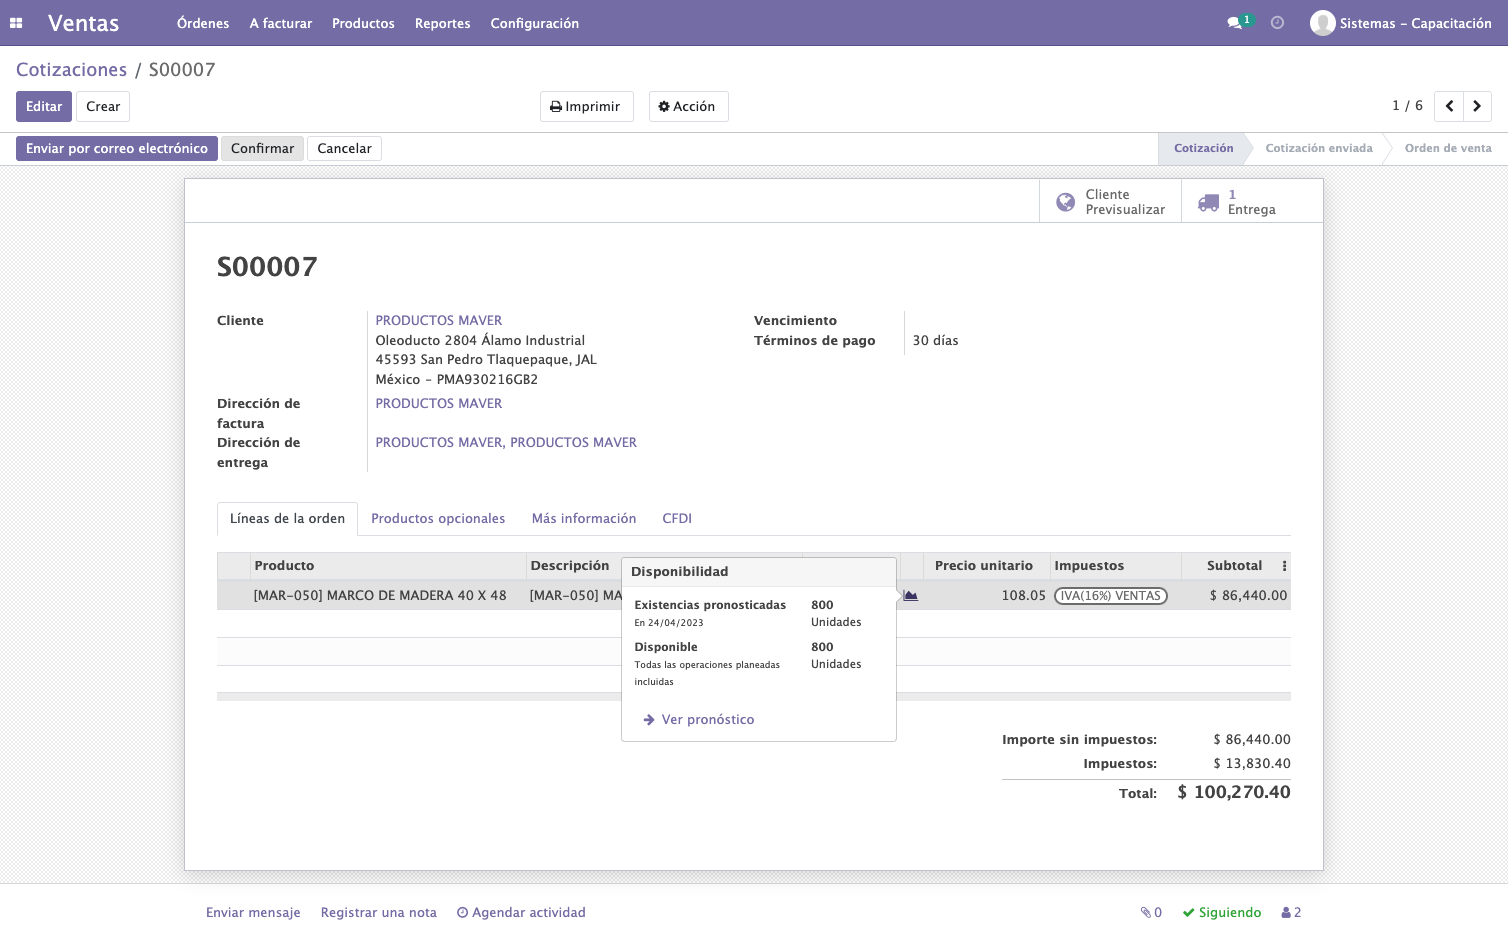Screen dimensions: 1508x944
Task: Open column options kebab icon
Action: coord(1284,566)
